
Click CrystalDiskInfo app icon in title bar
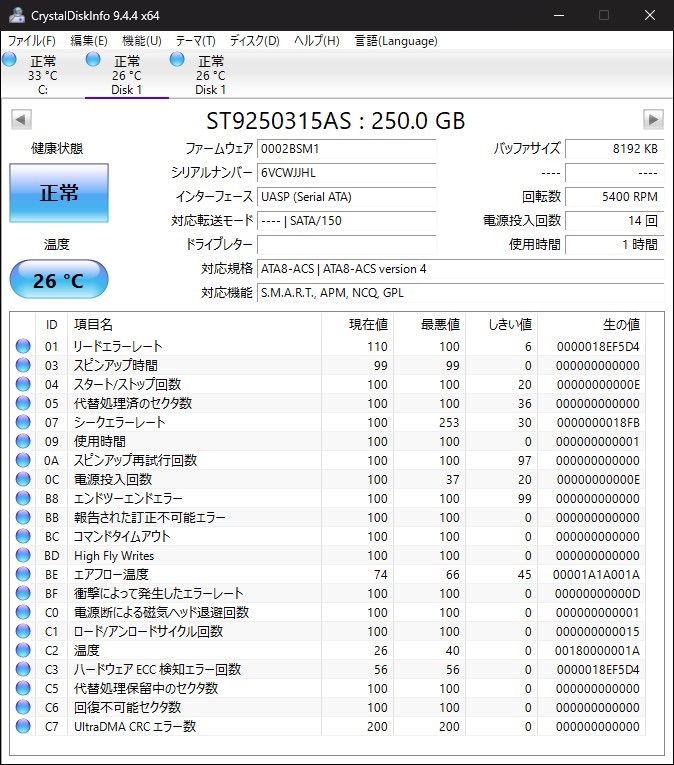16,15
